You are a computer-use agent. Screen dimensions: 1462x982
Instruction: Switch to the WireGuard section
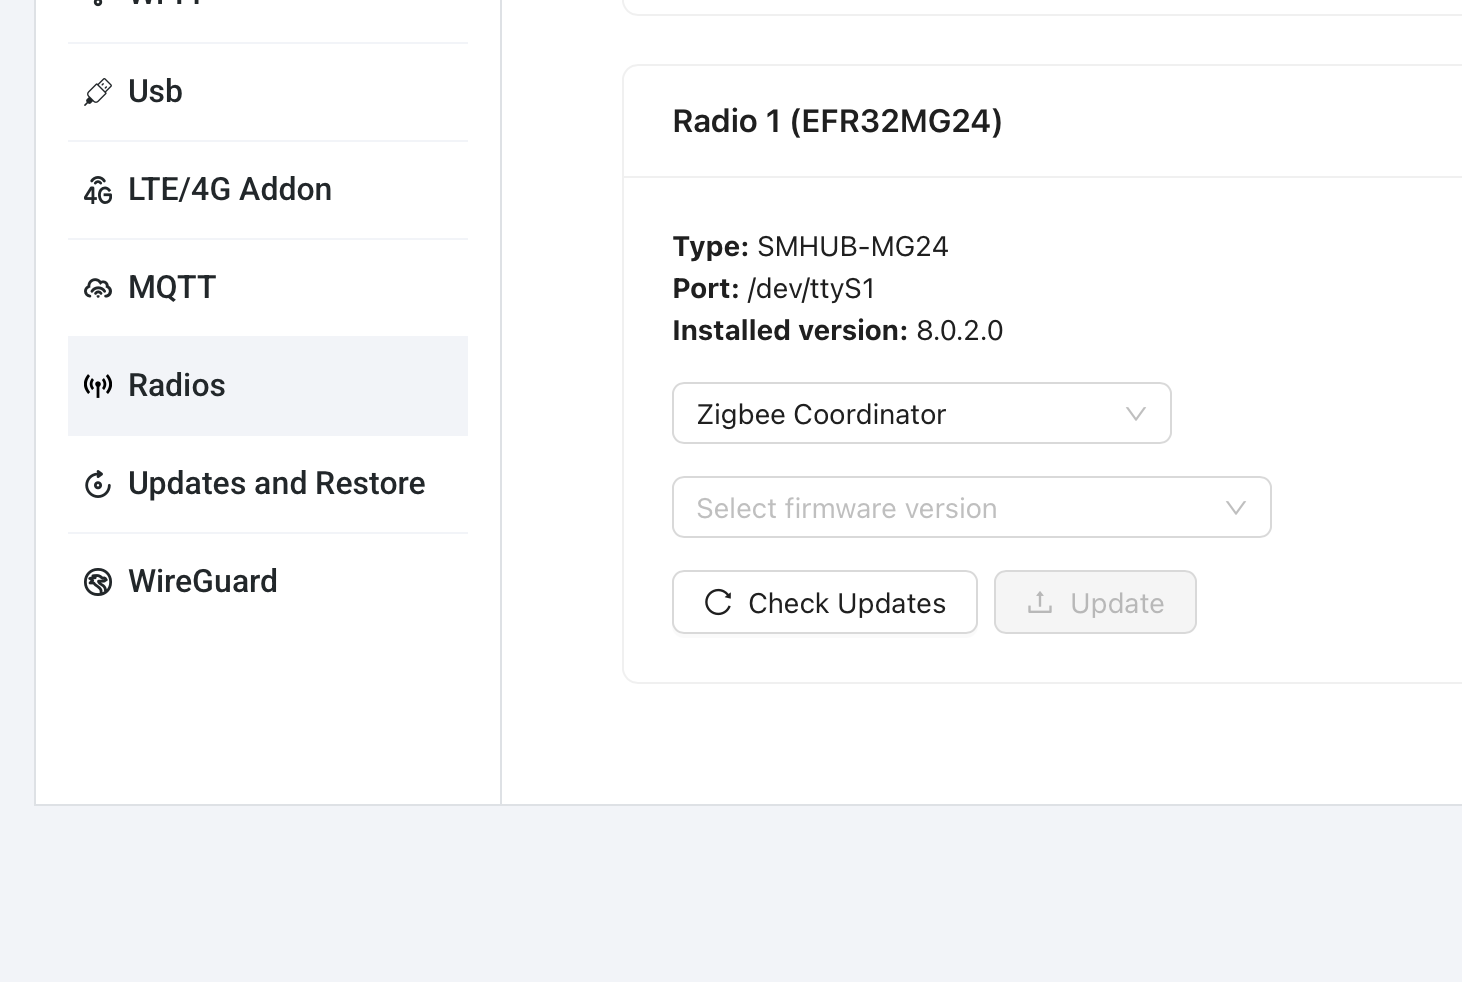pos(203,582)
